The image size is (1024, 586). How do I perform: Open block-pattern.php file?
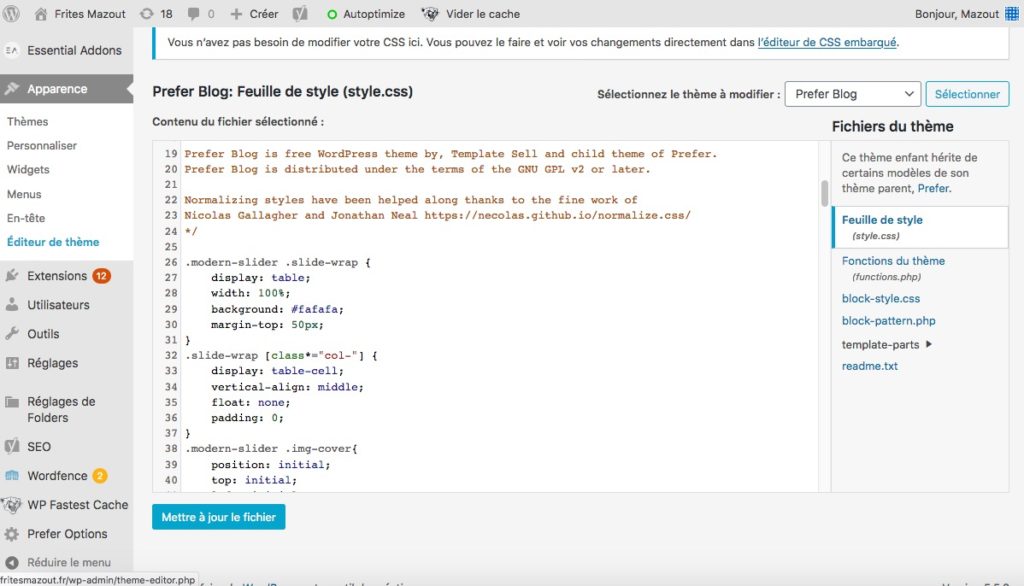click(889, 321)
